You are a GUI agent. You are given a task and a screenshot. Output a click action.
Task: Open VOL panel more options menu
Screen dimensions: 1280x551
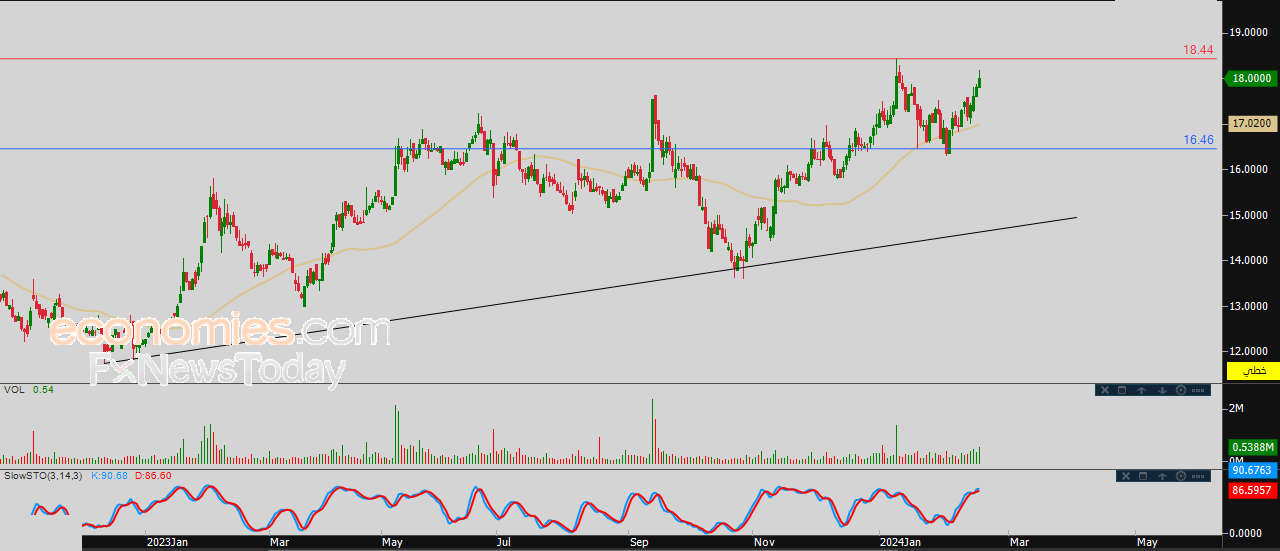point(1198,390)
